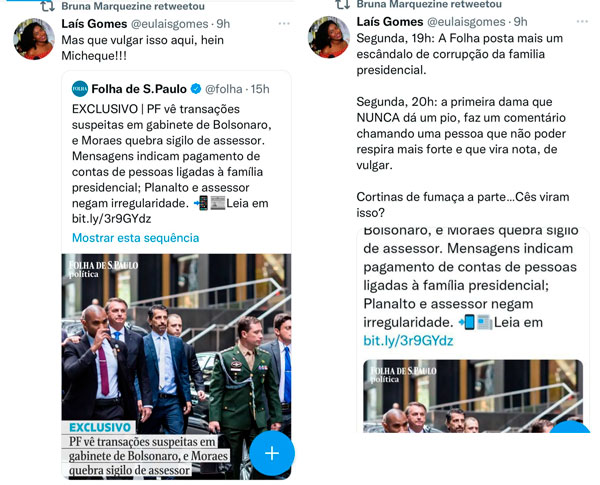Viewport: 600px width, 485px height.
Task: Click @eulaisgomes handle in left tweet
Action: pos(170,24)
